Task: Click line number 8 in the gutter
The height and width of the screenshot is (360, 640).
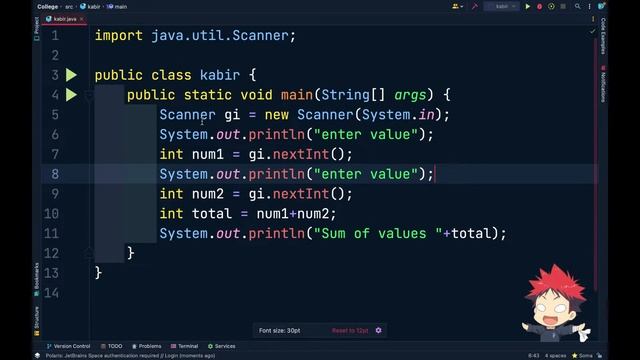Action: point(55,174)
